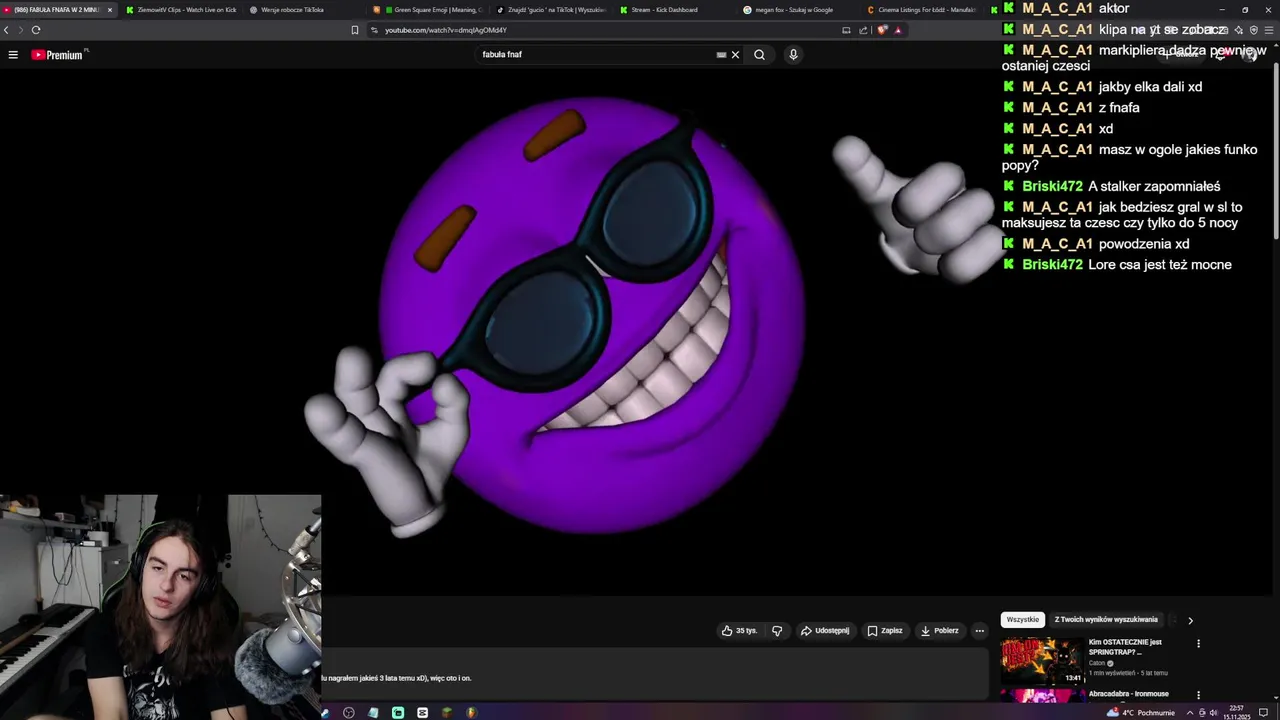Click chat message 'Lore csa jest też mocne'
The height and width of the screenshot is (720, 1280).
coord(1160,265)
